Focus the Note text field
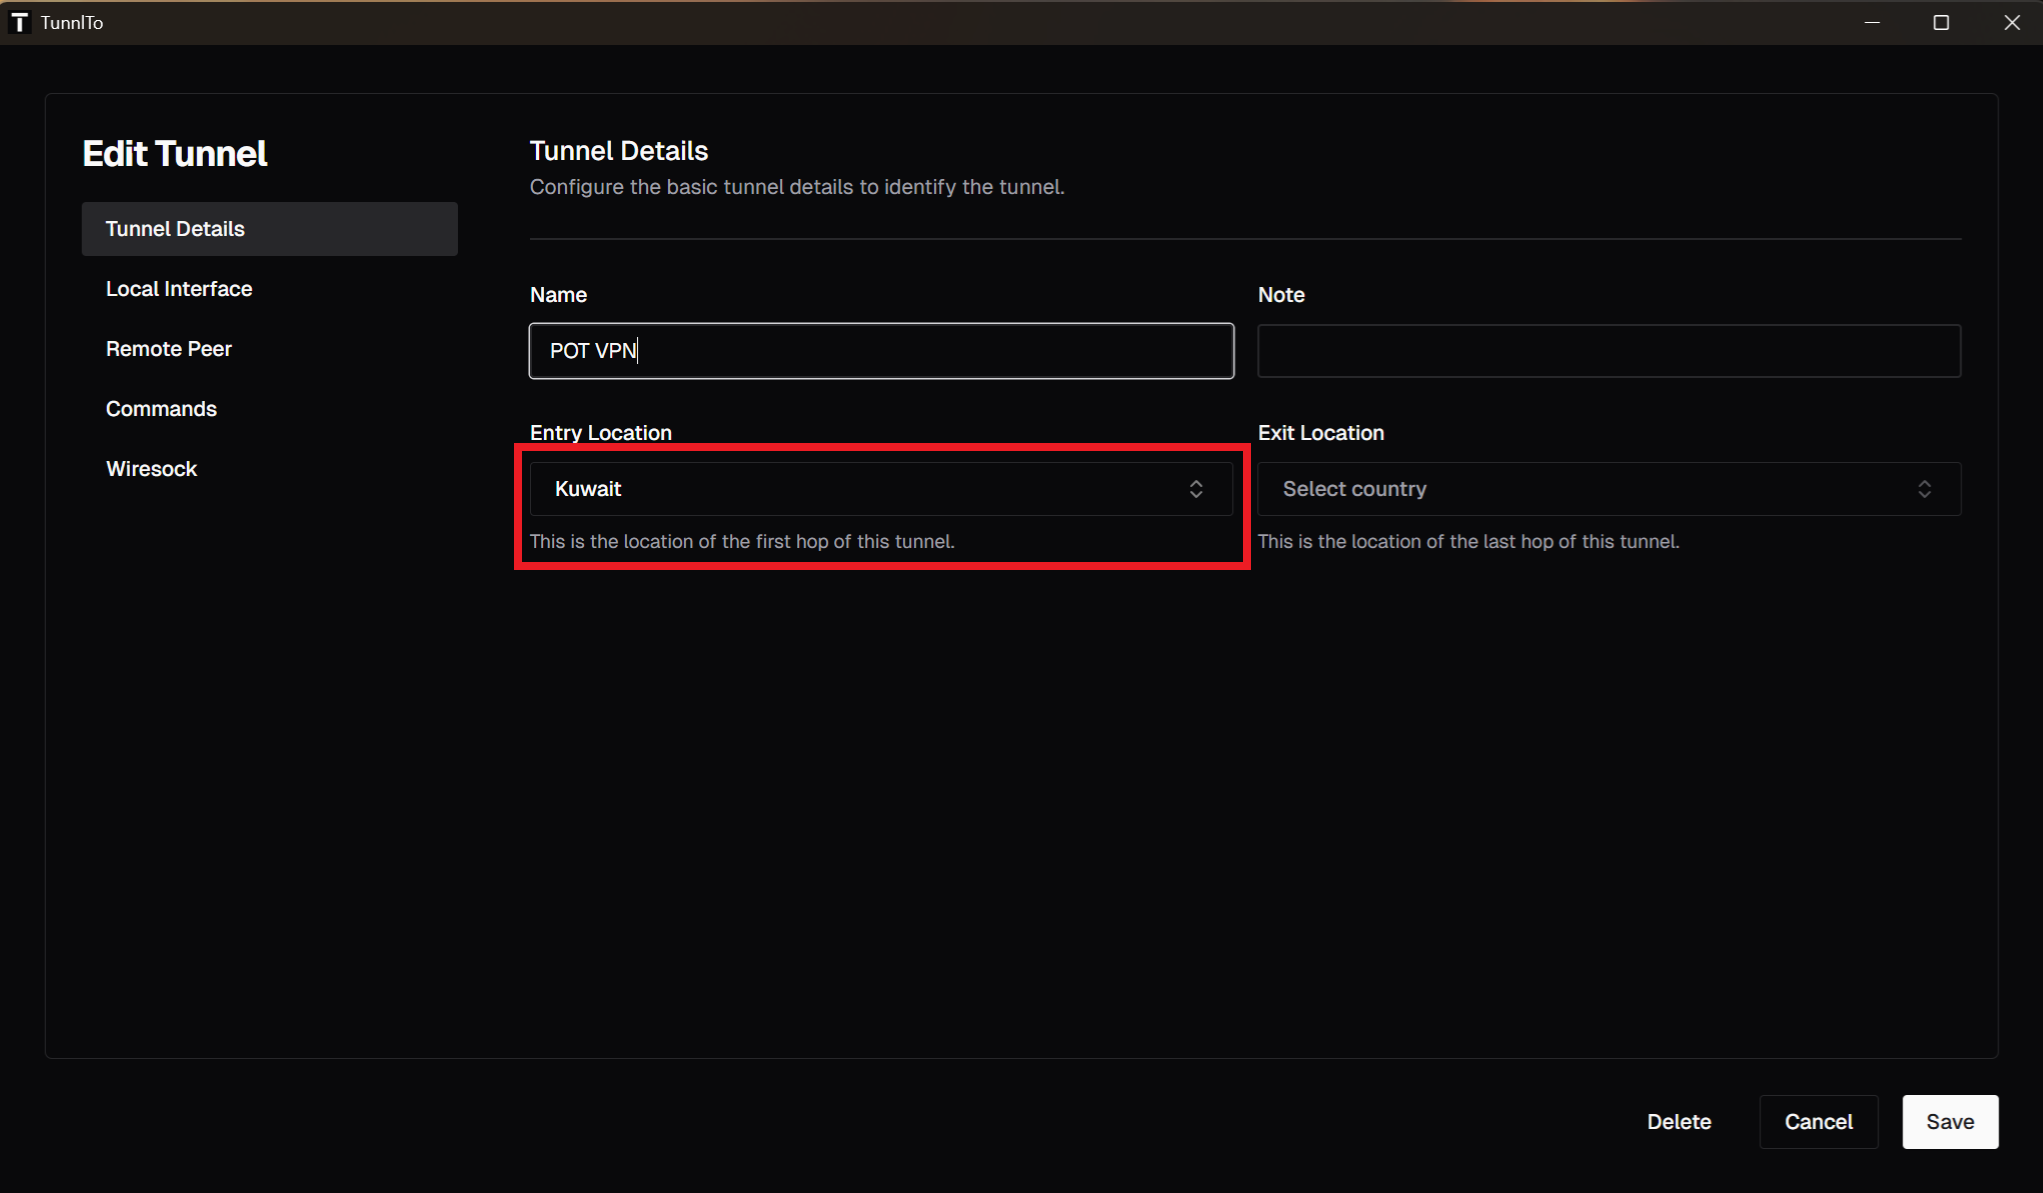The height and width of the screenshot is (1193, 2043). 1608,351
